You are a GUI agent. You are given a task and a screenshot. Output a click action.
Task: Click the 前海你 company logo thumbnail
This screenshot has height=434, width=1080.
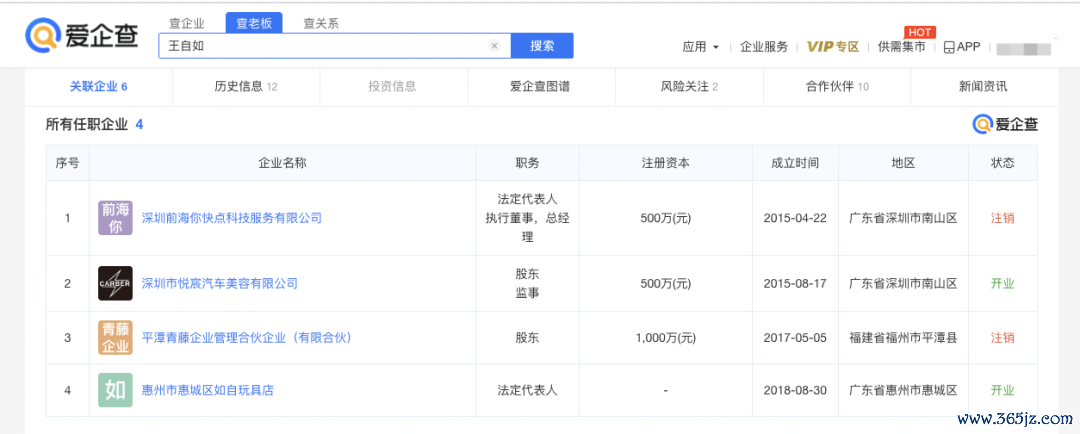(x=115, y=218)
